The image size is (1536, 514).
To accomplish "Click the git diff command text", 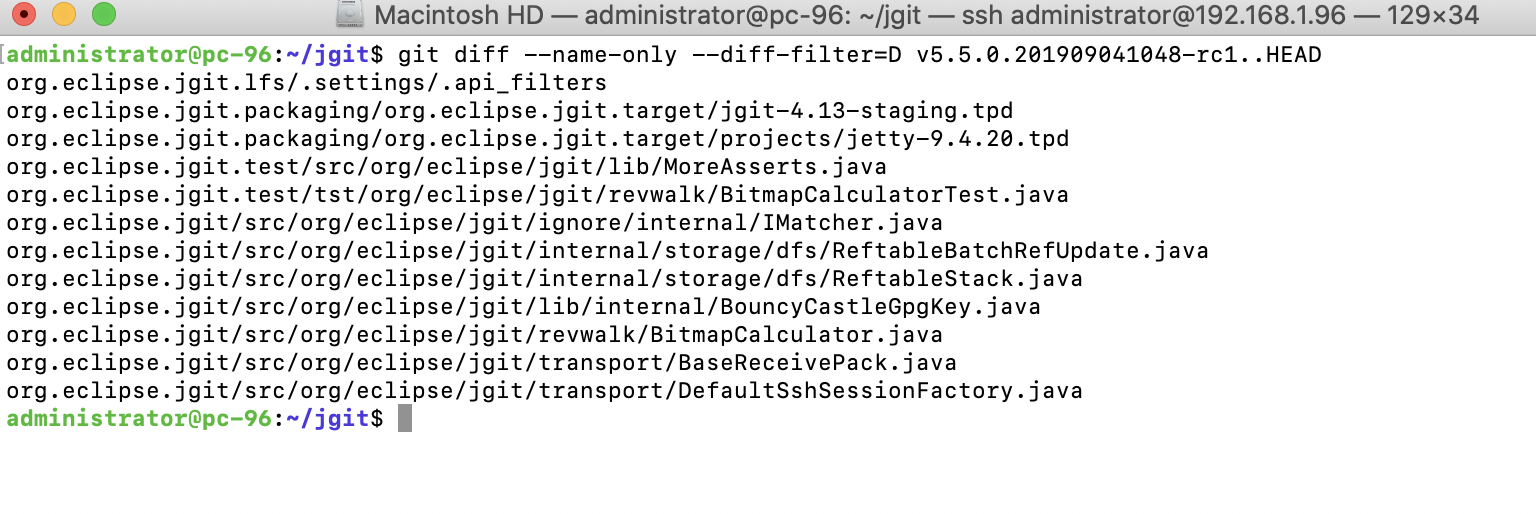I will (x=860, y=55).
